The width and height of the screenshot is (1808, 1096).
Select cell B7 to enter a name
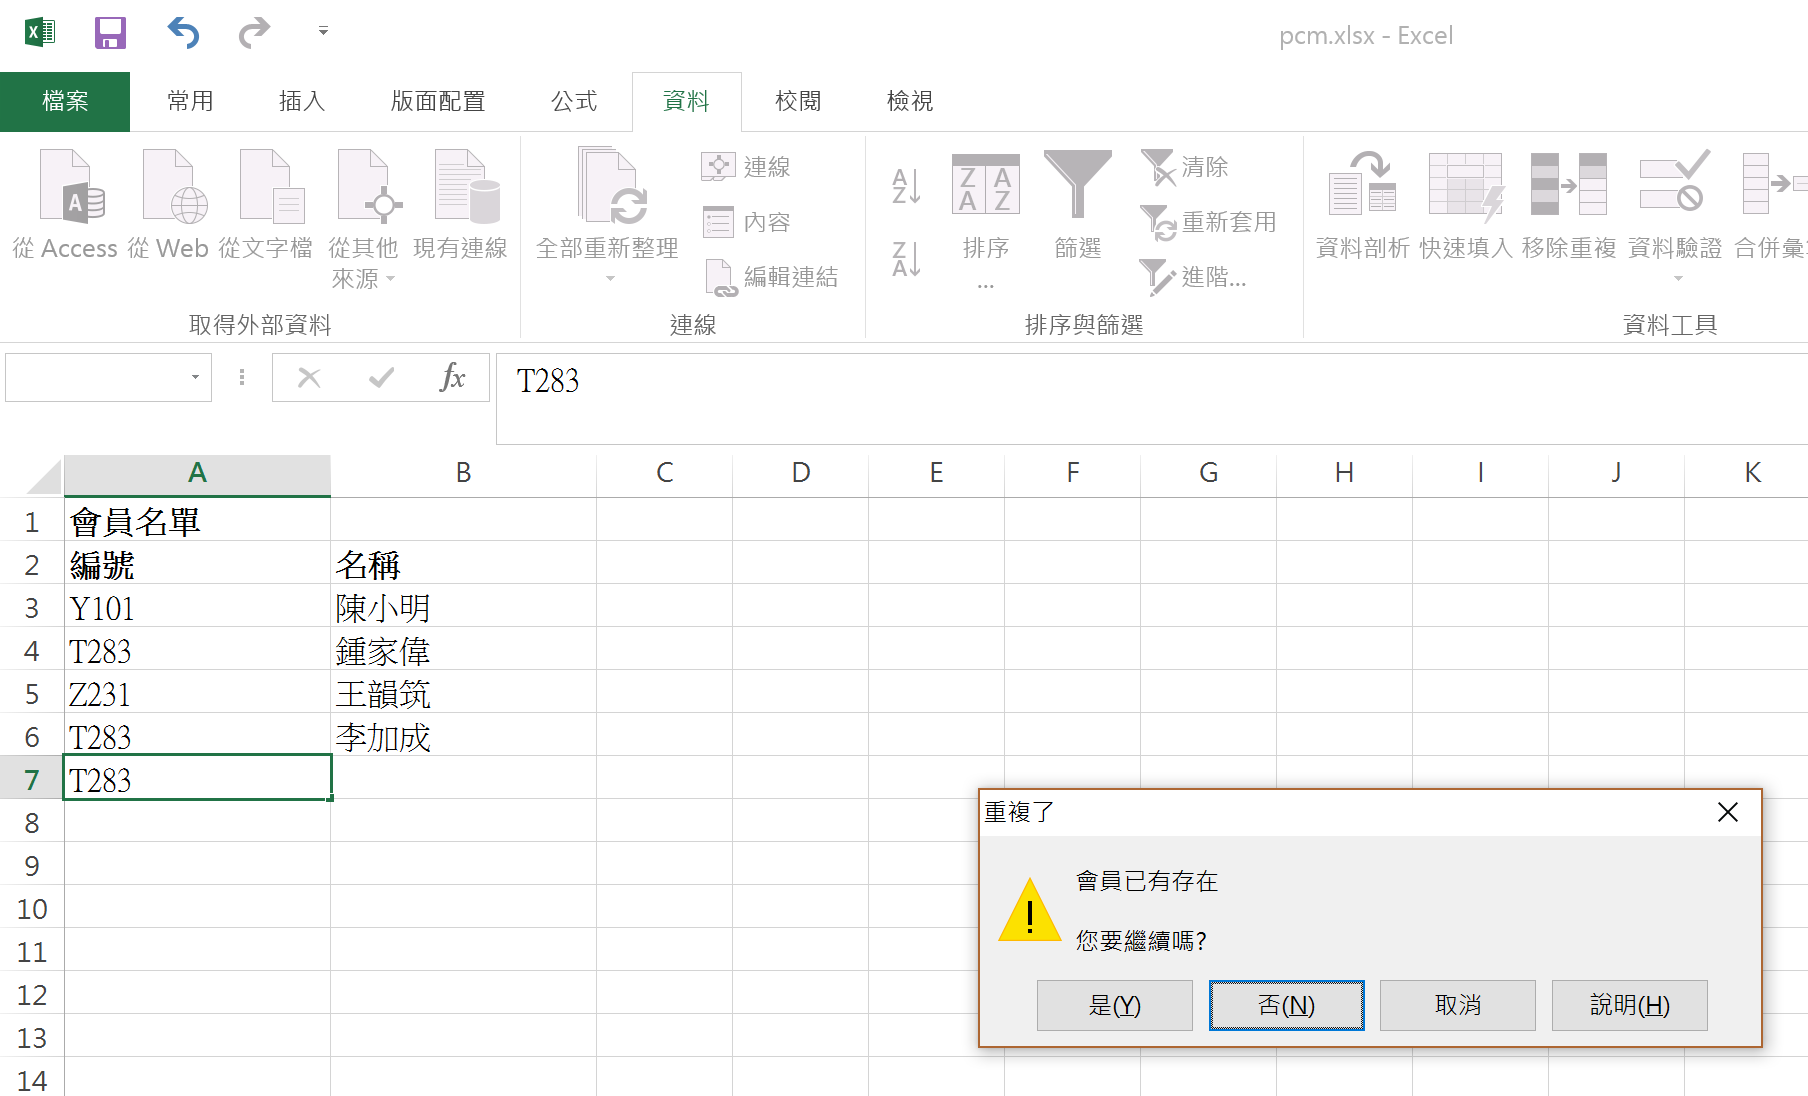463,779
